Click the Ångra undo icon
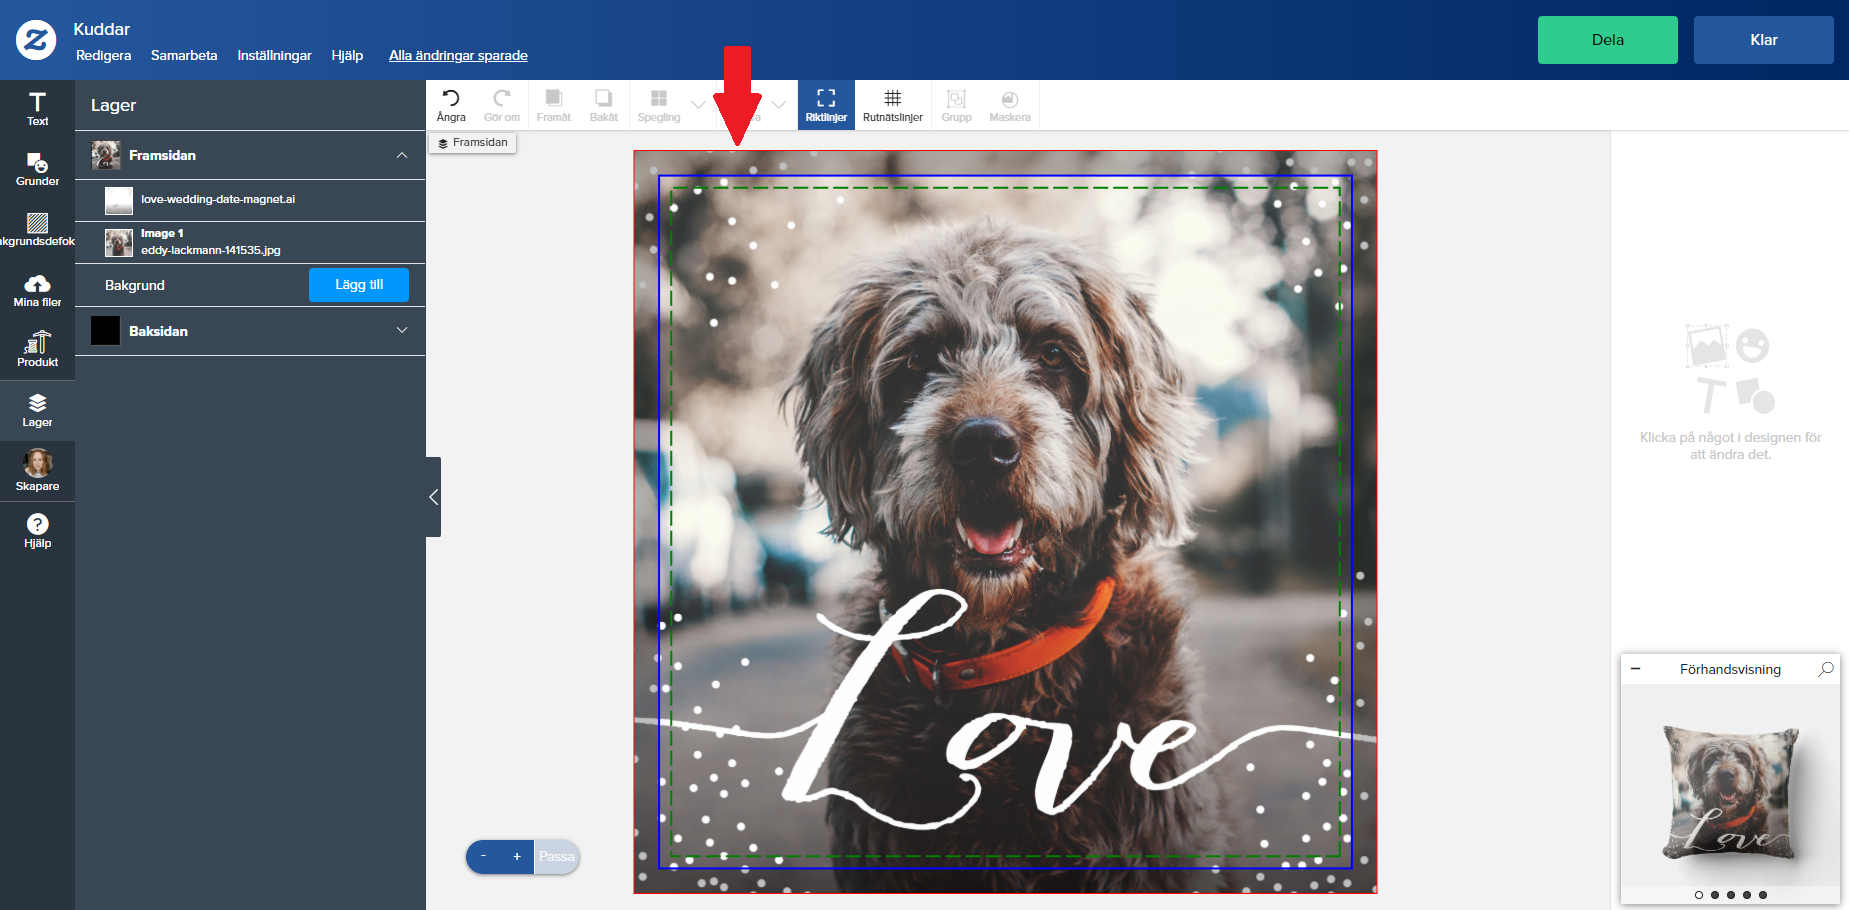 [x=451, y=105]
